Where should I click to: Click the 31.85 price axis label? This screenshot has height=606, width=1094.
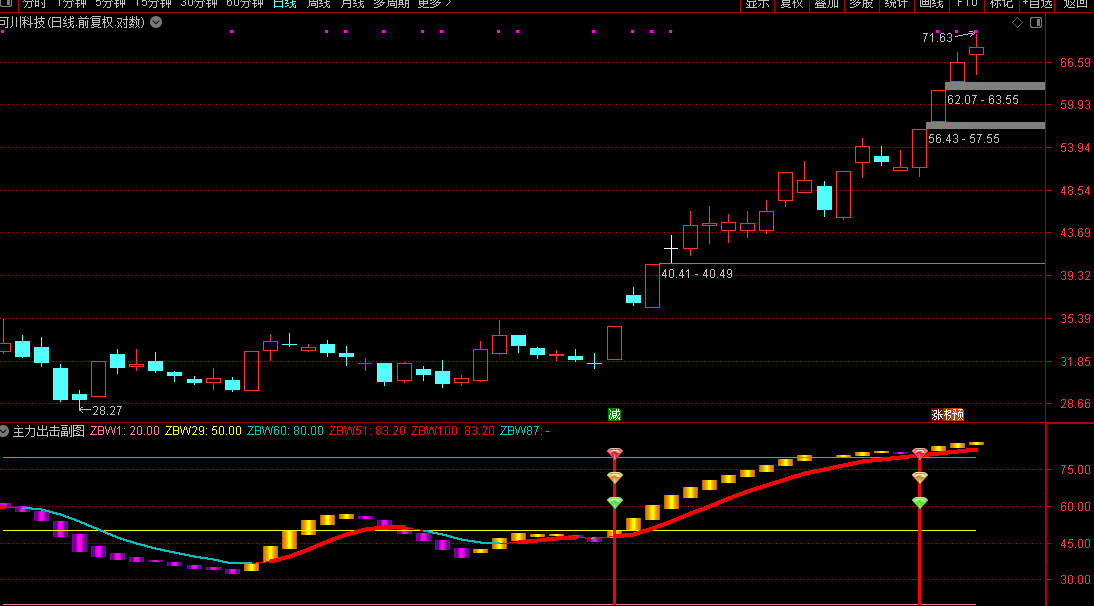pos(1075,362)
